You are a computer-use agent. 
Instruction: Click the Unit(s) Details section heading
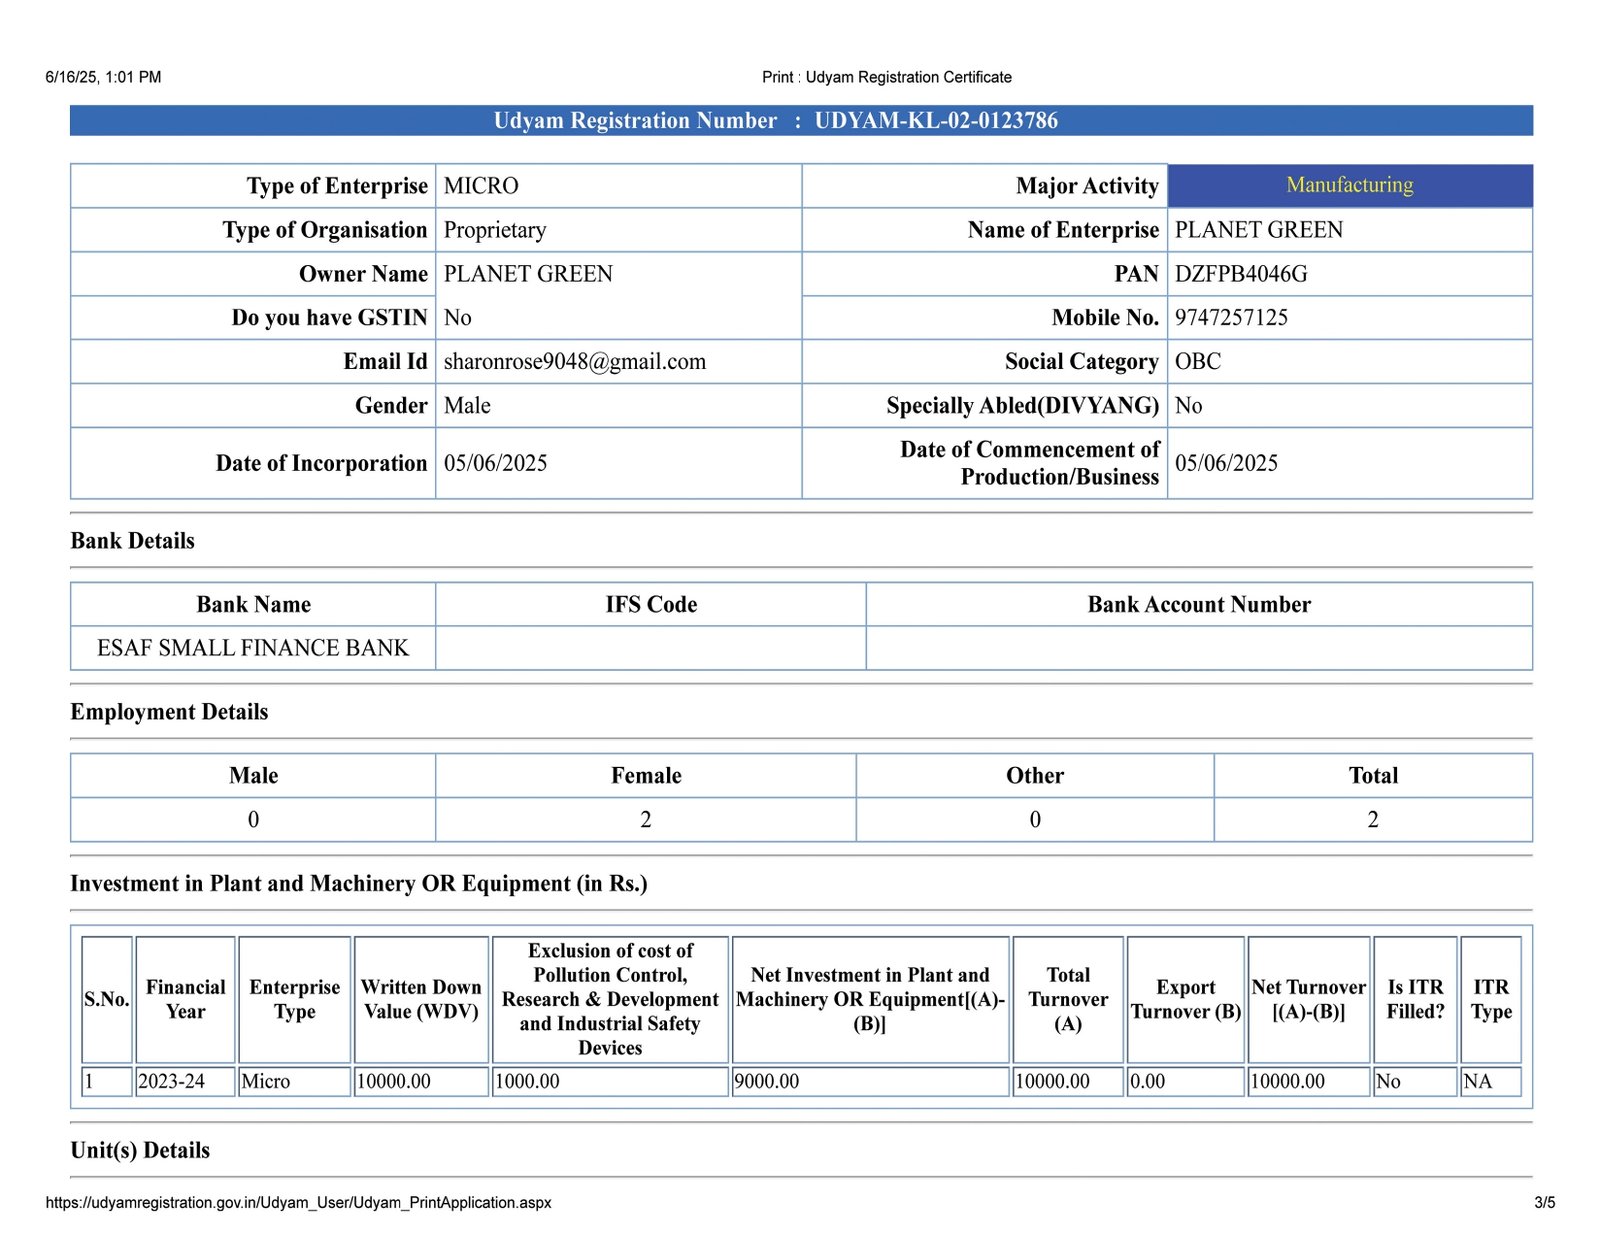(x=140, y=1150)
